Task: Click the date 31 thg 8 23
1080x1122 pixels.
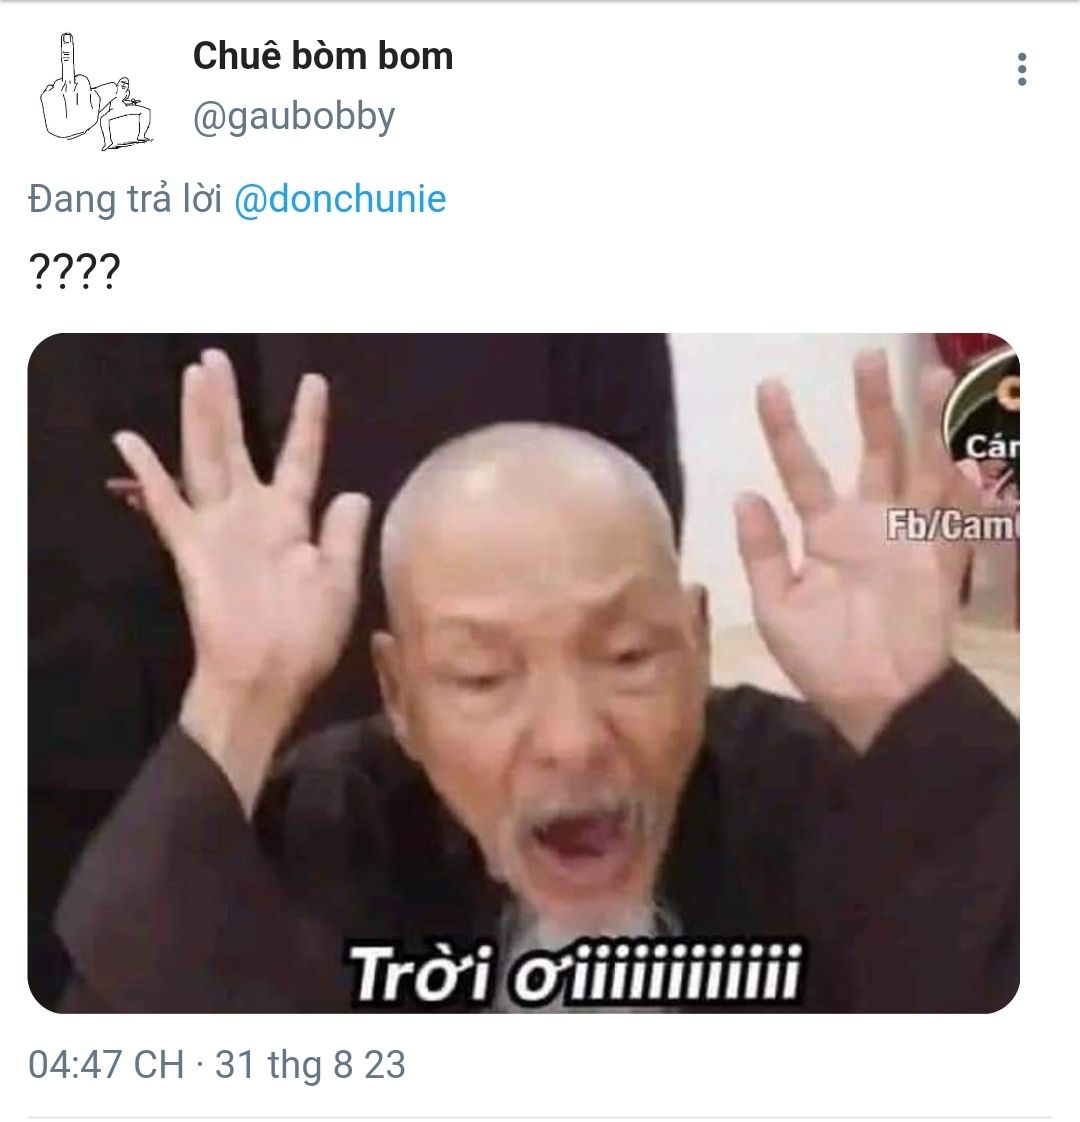Action: 311,1064
